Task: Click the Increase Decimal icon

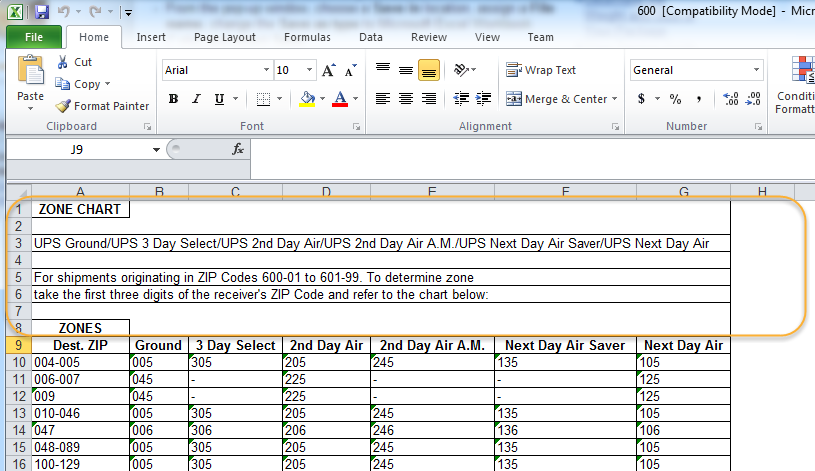Action: [730, 99]
